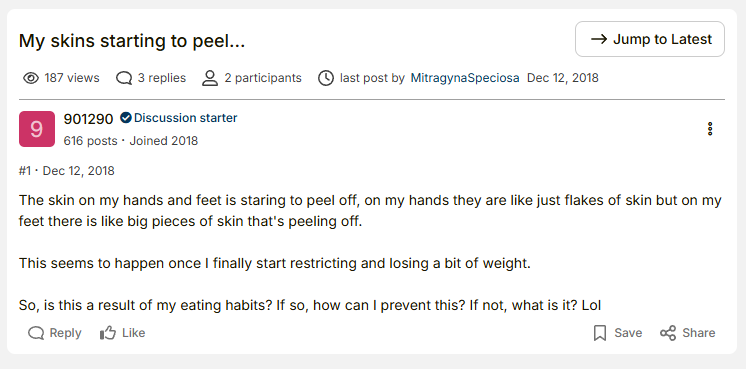Open user 901290's profile name

click(88, 119)
